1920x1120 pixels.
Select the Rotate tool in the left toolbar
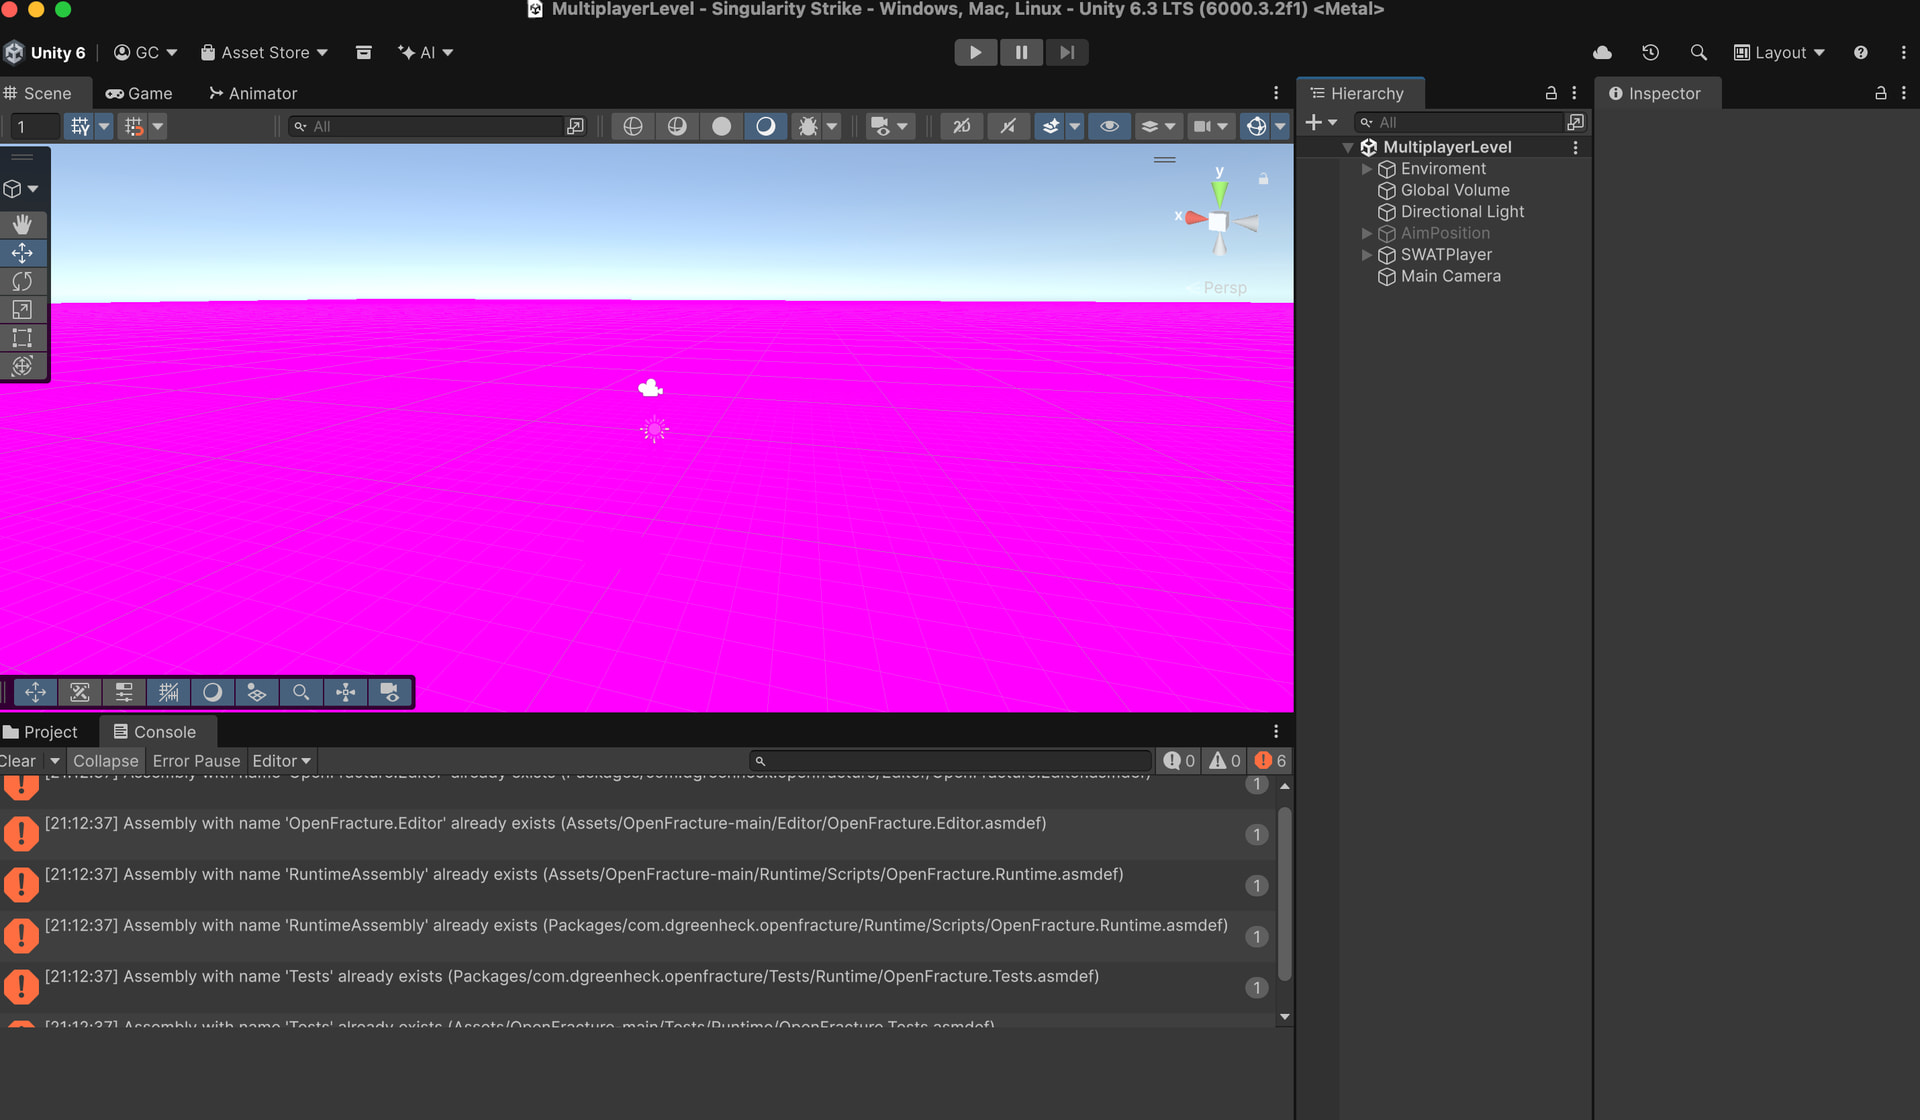[23, 281]
